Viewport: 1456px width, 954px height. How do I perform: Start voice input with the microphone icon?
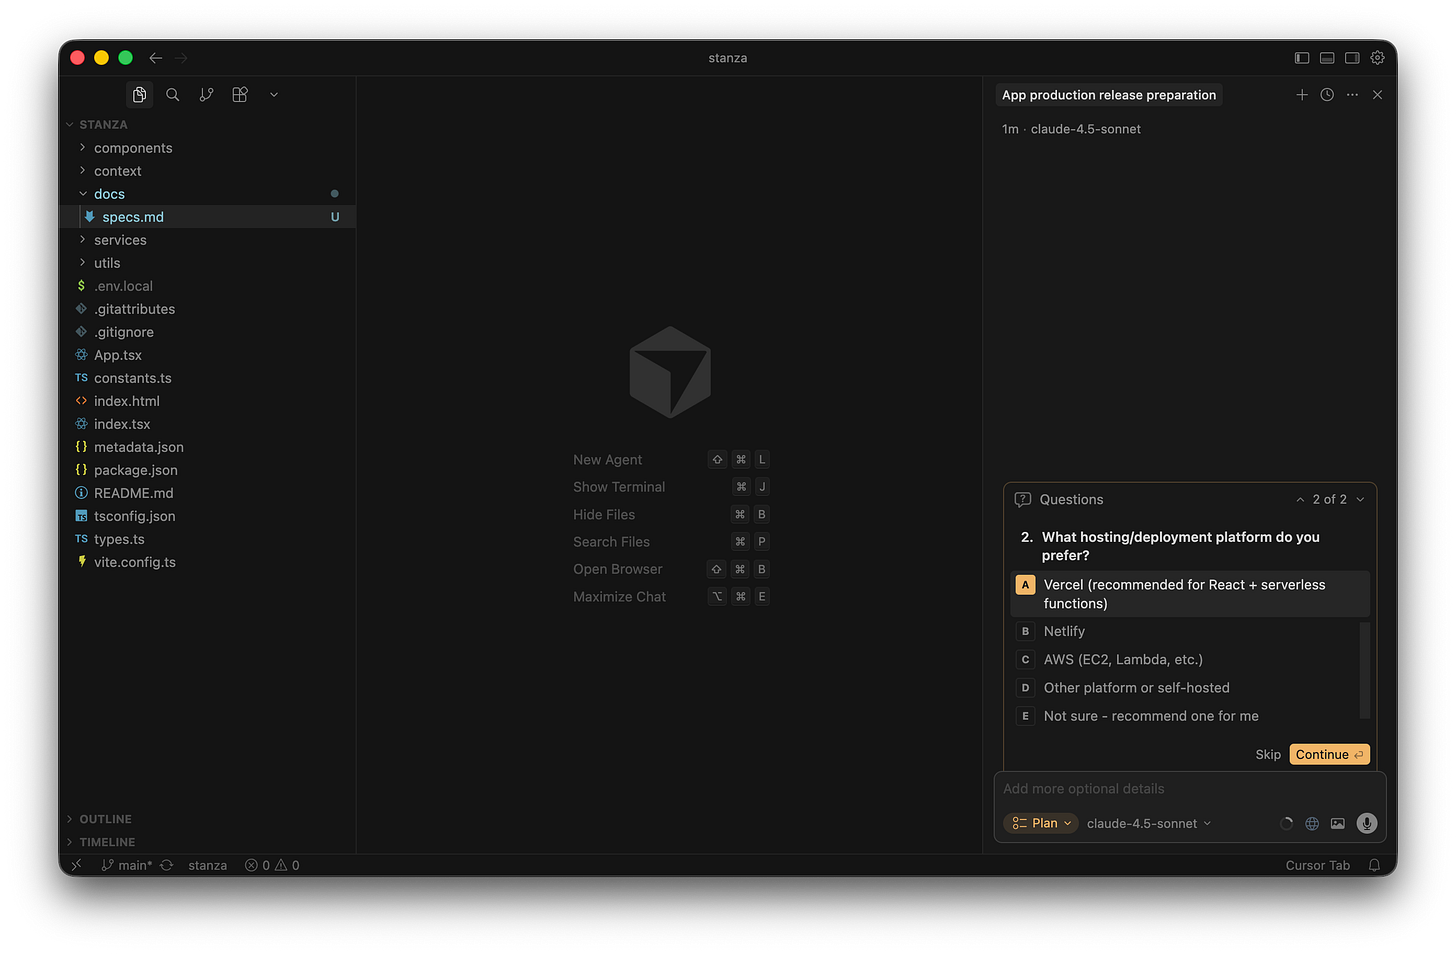point(1366,823)
